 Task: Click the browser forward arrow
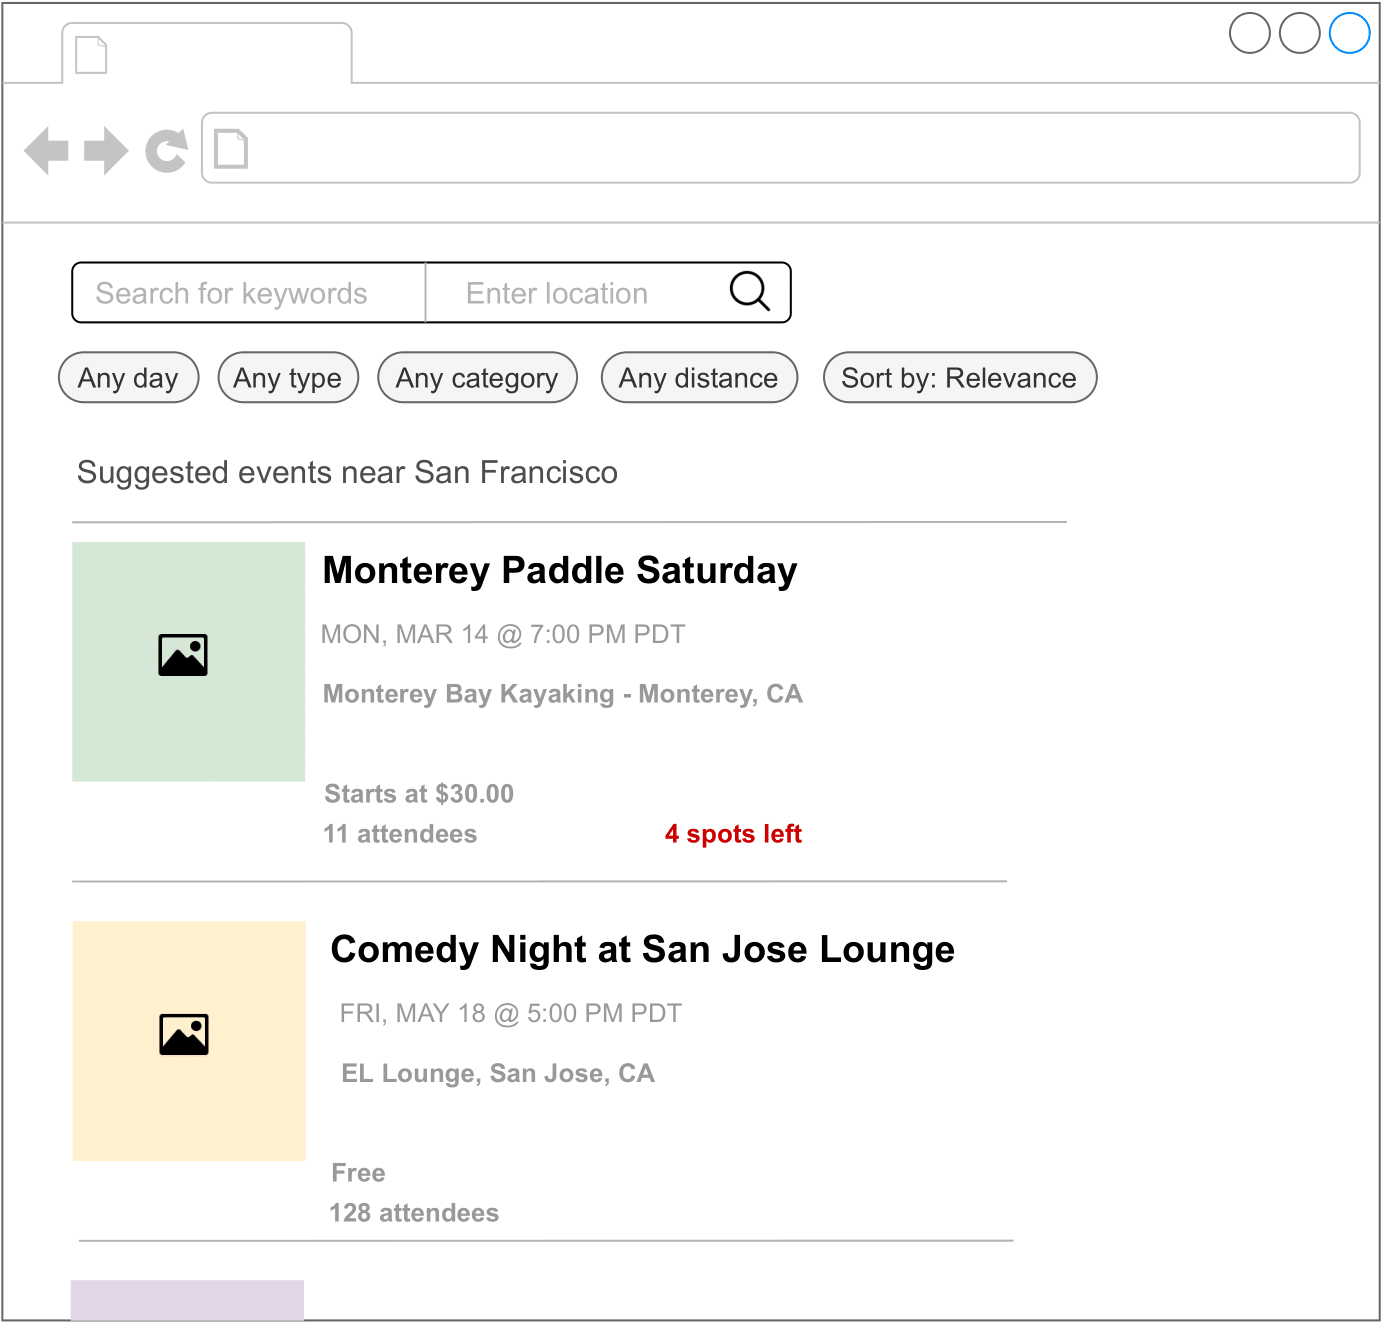click(106, 151)
